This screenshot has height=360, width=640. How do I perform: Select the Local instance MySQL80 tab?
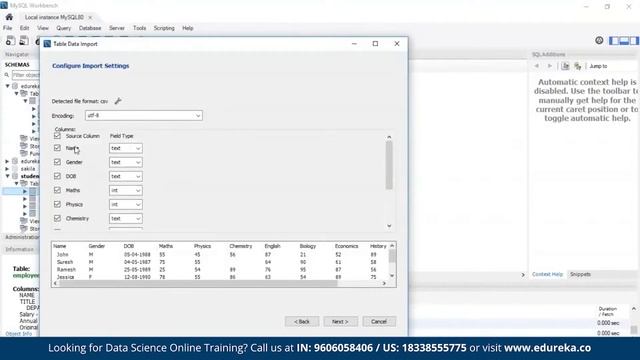[x=54, y=17]
